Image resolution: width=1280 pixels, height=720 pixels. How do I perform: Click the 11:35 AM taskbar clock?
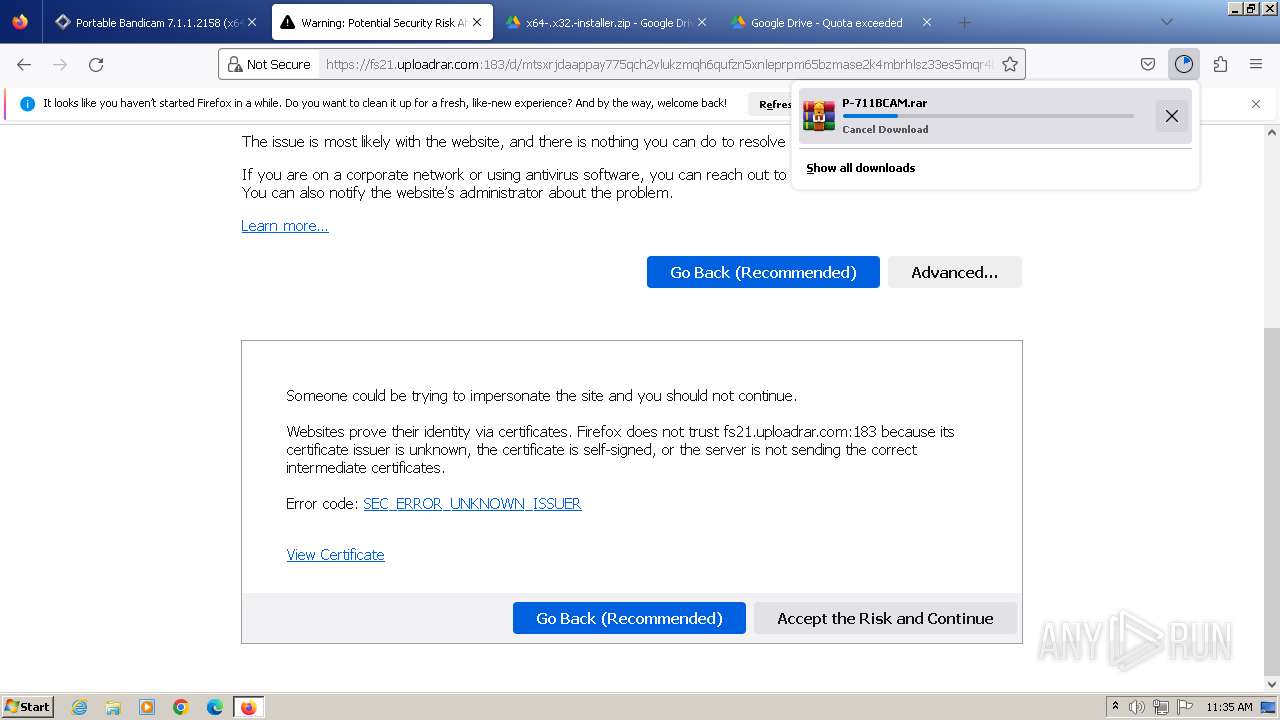coord(1230,707)
